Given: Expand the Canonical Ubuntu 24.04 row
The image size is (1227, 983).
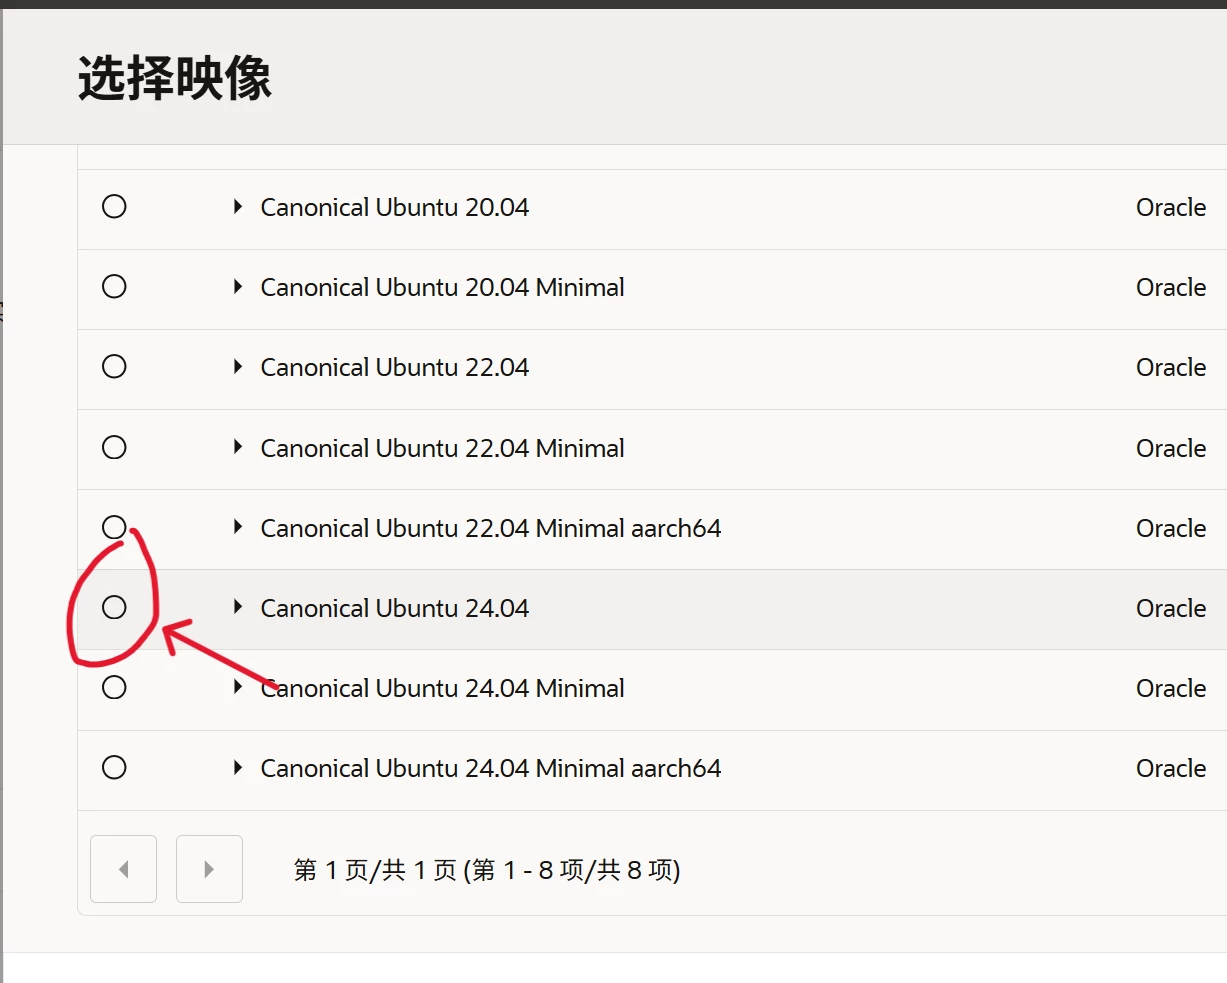Looking at the screenshot, I should click(238, 607).
